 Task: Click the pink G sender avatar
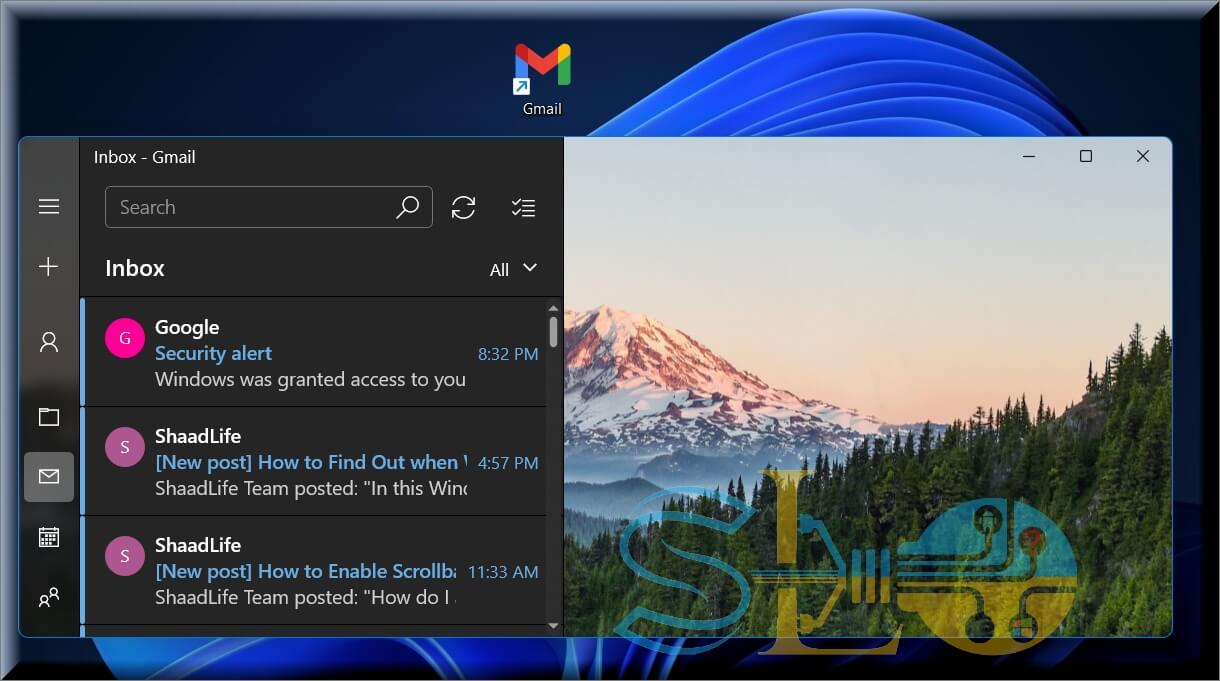click(x=125, y=338)
